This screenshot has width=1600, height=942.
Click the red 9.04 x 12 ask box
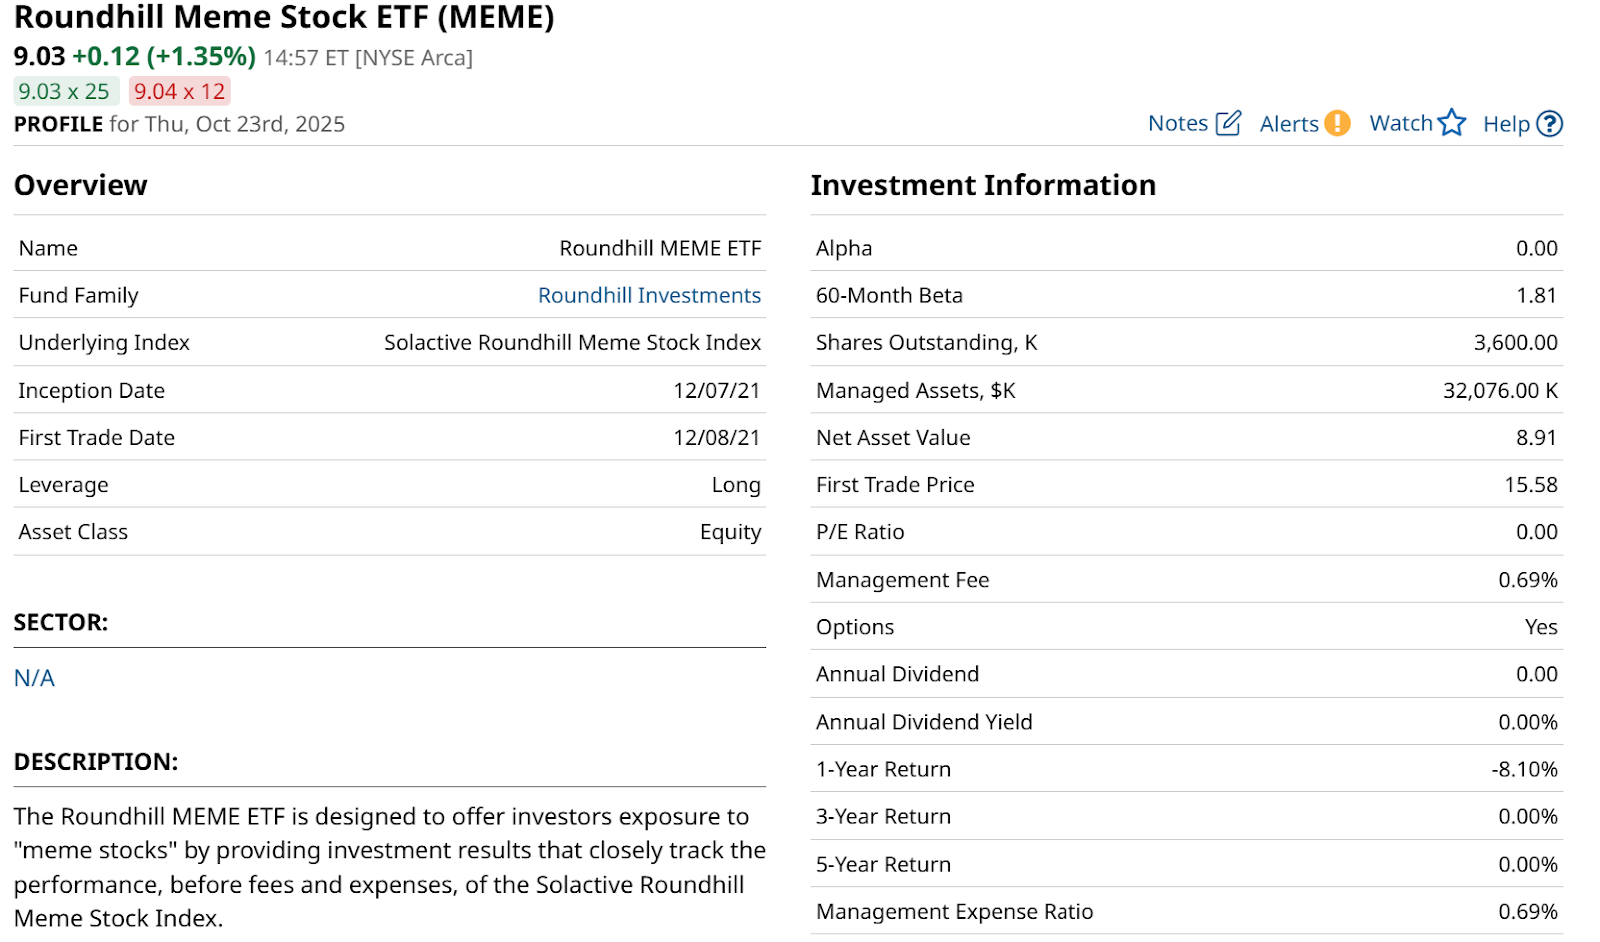180,92
